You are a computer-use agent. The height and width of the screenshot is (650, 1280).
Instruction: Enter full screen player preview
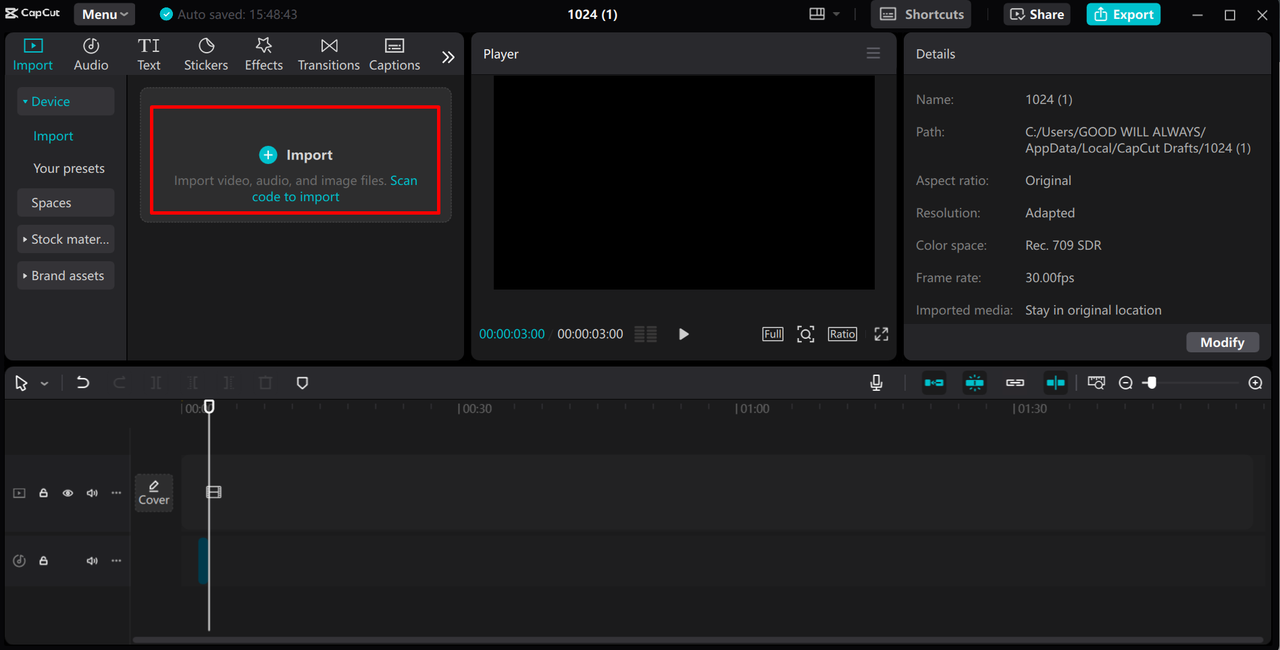[881, 334]
